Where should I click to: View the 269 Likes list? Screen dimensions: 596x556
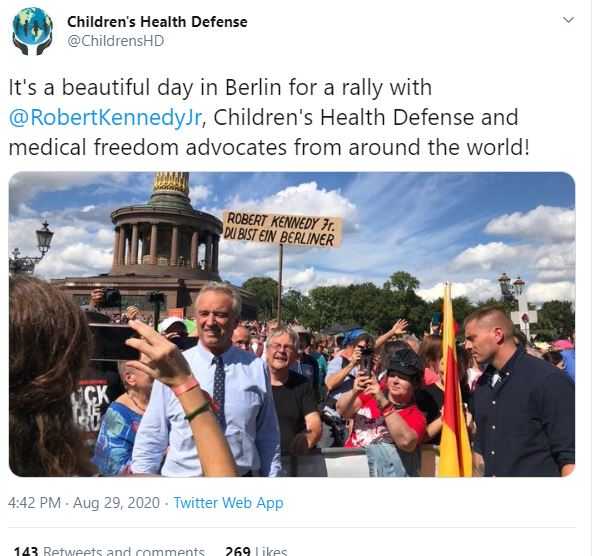tap(256, 551)
